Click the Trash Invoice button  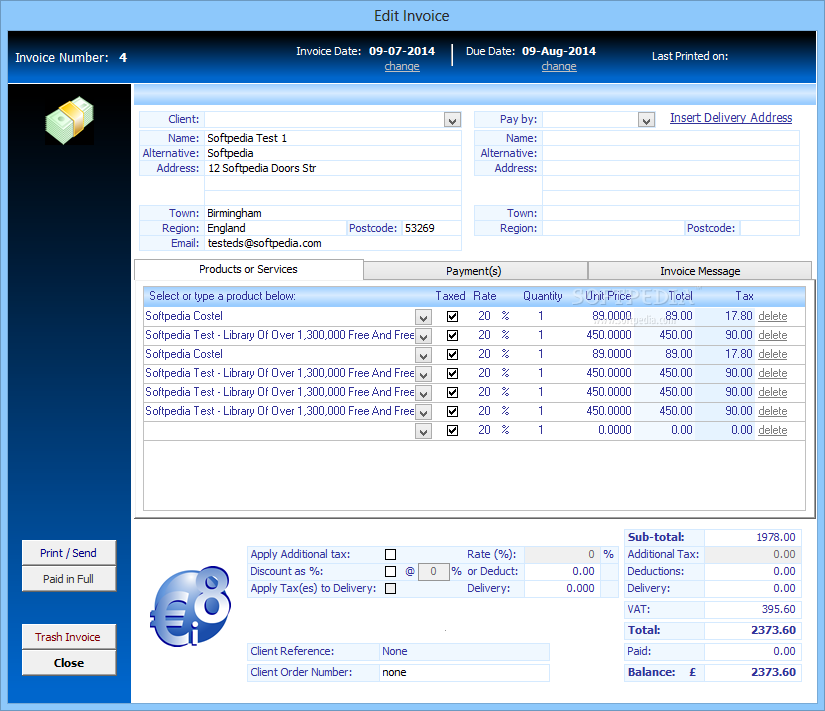coord(69,637)
